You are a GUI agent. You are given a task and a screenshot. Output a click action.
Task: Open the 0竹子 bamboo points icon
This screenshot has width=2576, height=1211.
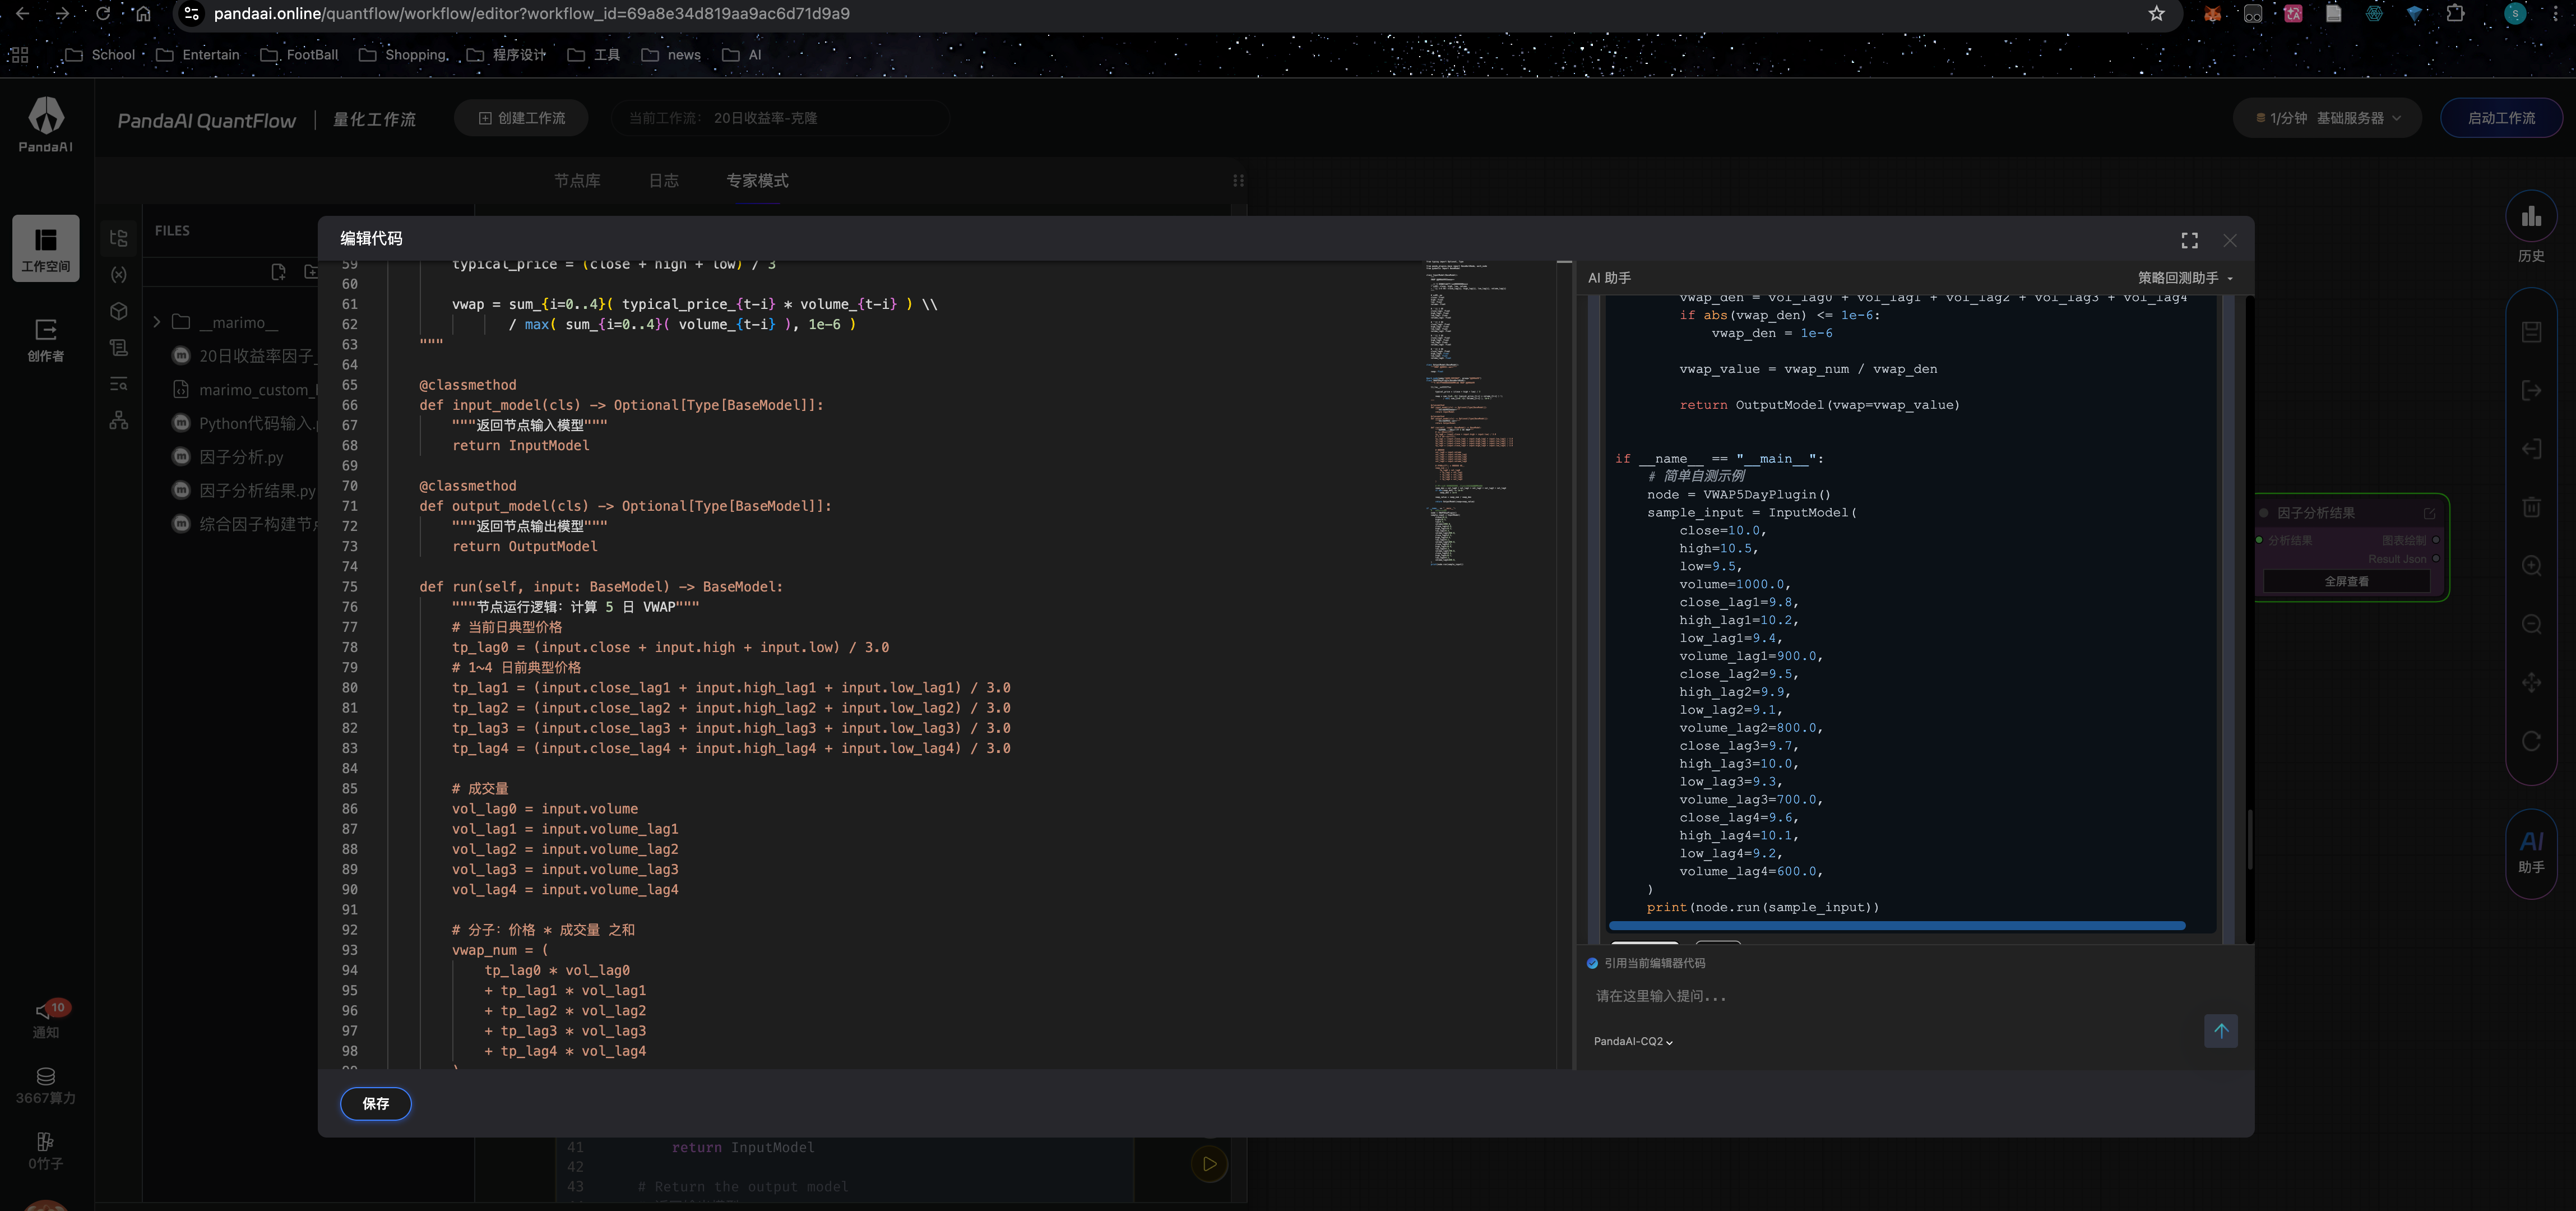point(46,1151)
